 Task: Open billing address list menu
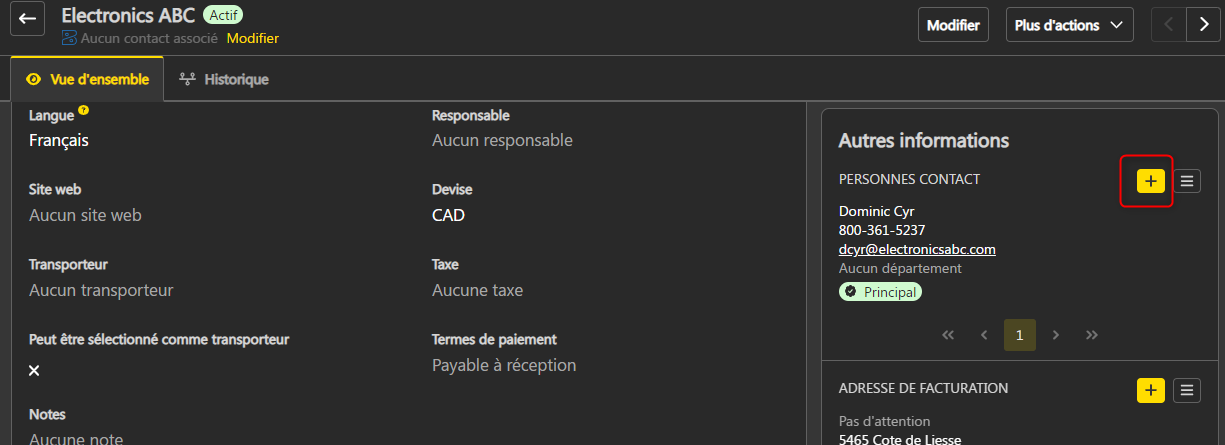tap(1187, 390)
